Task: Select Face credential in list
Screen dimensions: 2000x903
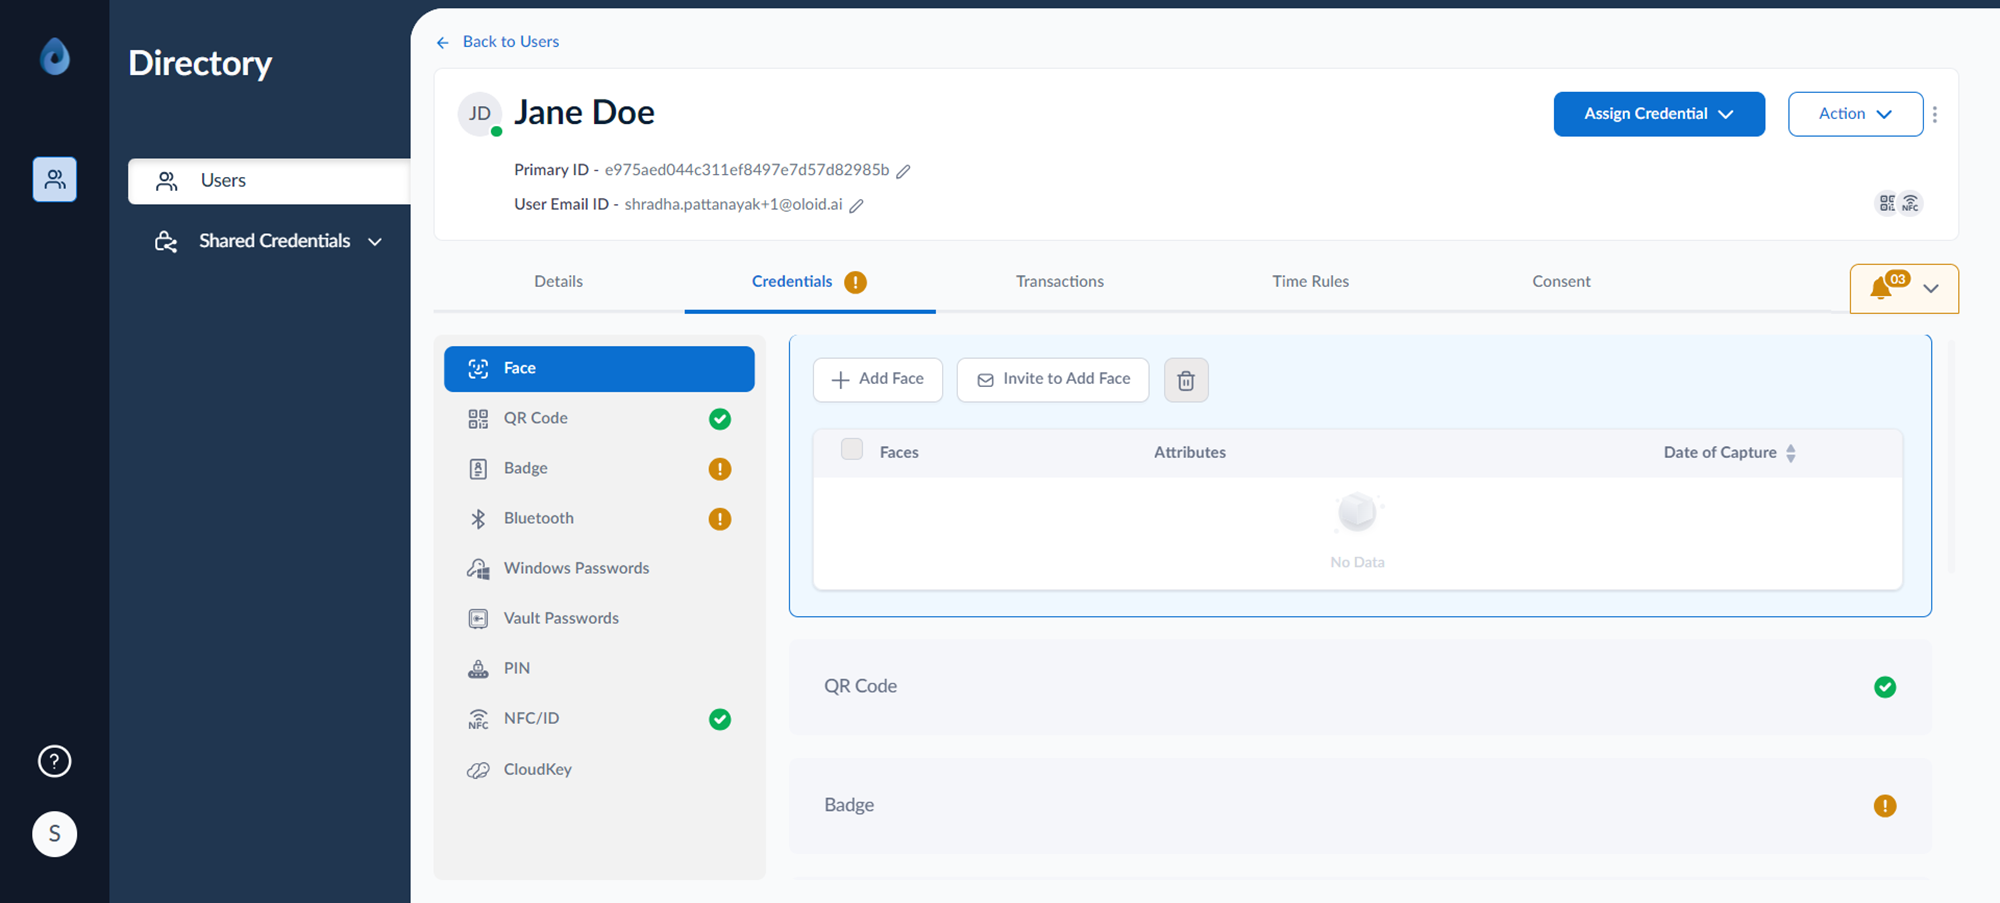Action: (599, 369)
